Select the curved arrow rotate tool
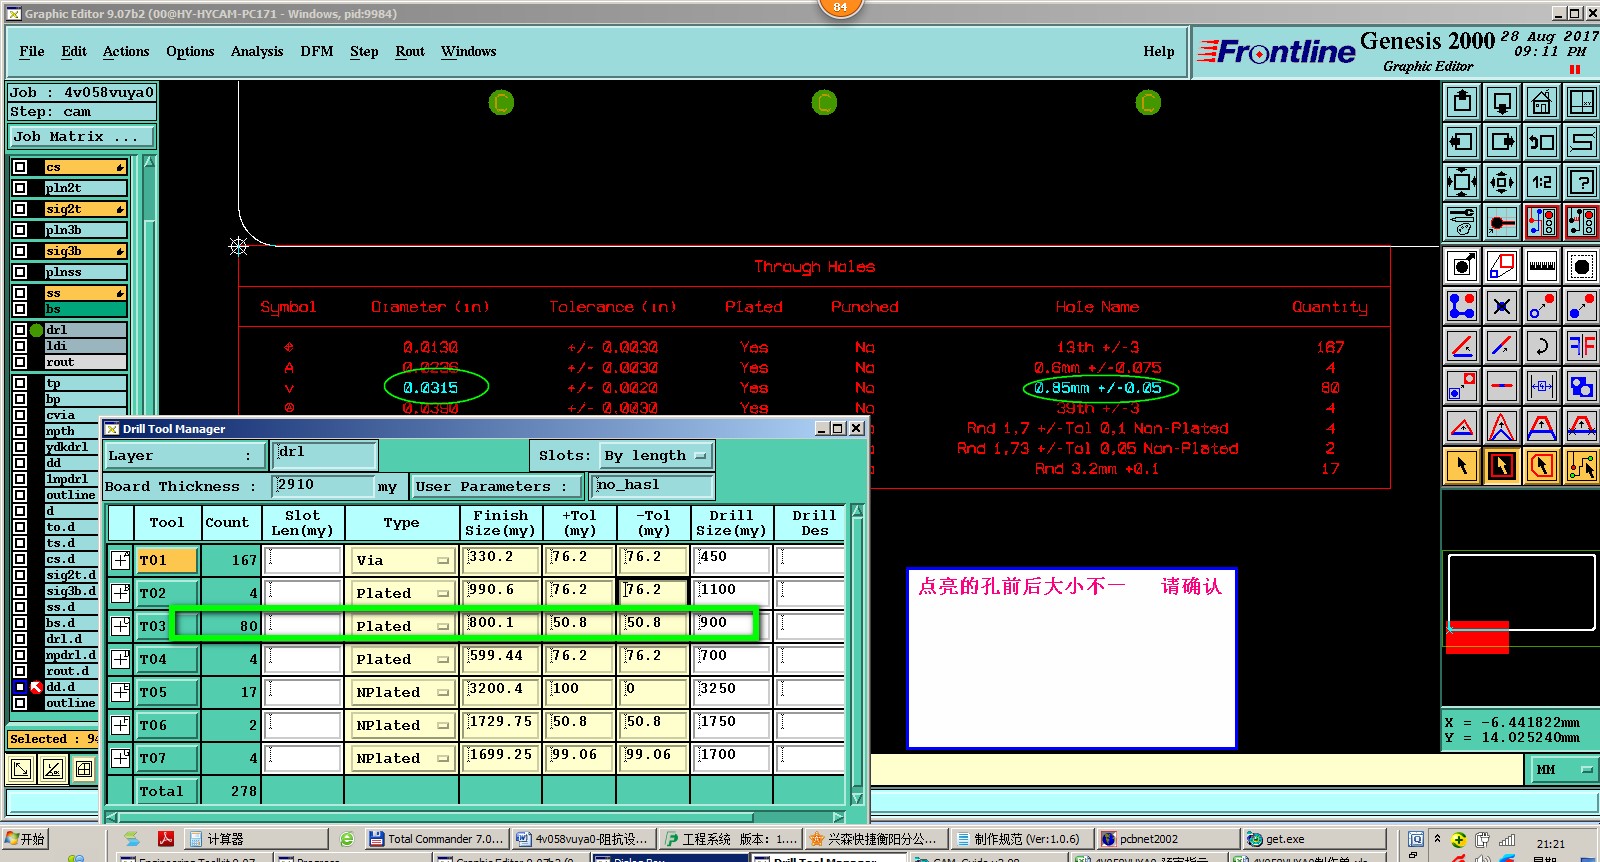 coord(1542,346)
